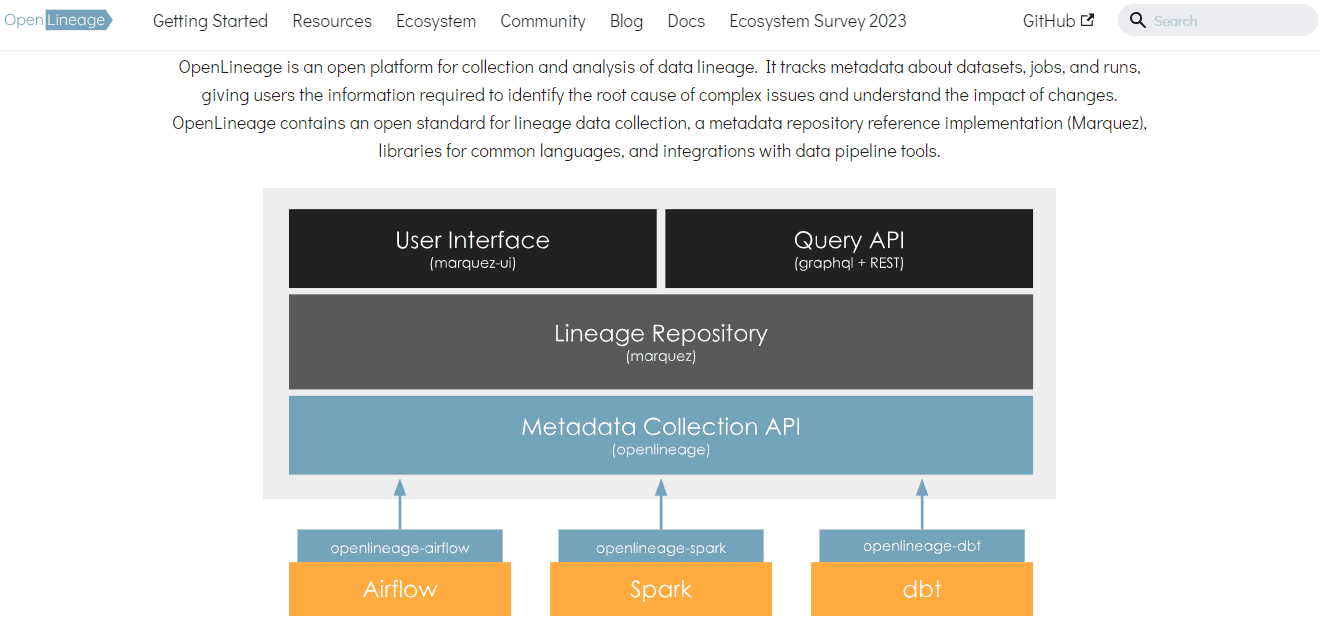Click the OpenLineage logo
This screenshot has width=1320, height=622.
click(57, 20)
